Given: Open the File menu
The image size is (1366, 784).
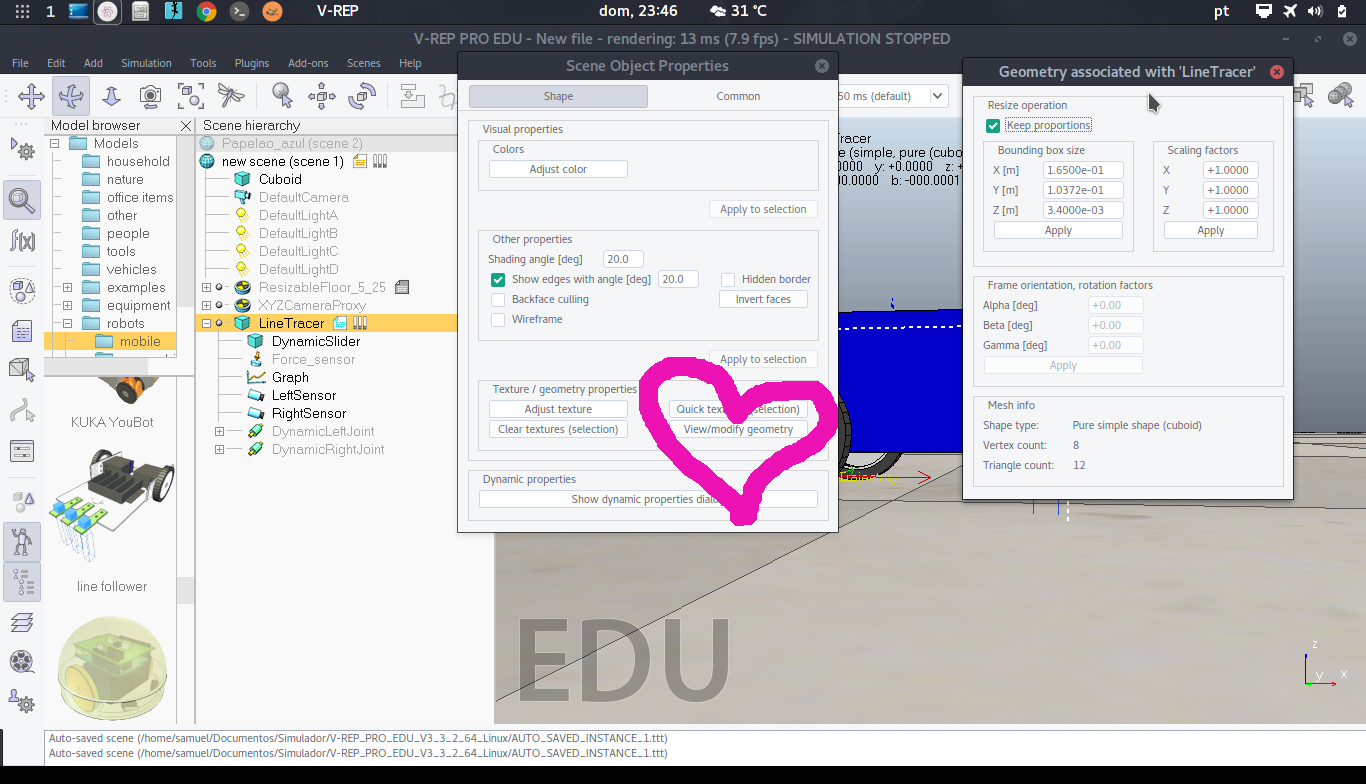Looking at the screenshot, I should click(x=20, y=63).
